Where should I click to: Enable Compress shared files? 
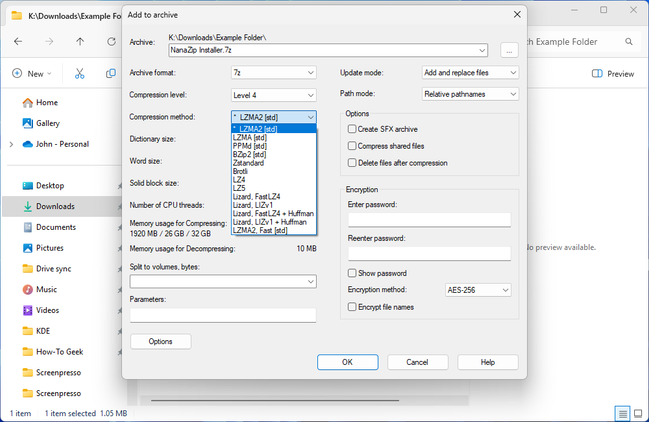352,146
